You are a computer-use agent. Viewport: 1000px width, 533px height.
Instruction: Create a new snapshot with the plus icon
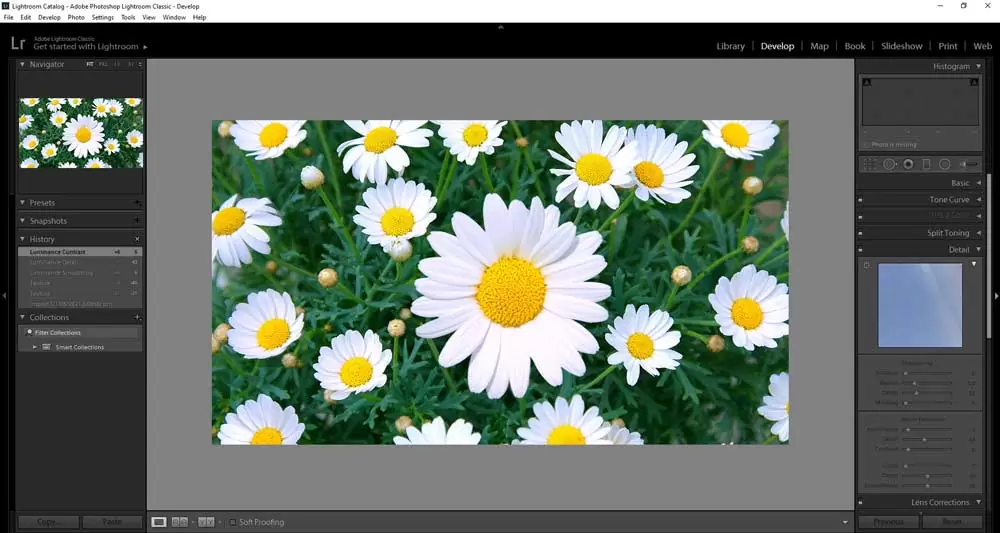pyautogui.click(x=137, y=221)
